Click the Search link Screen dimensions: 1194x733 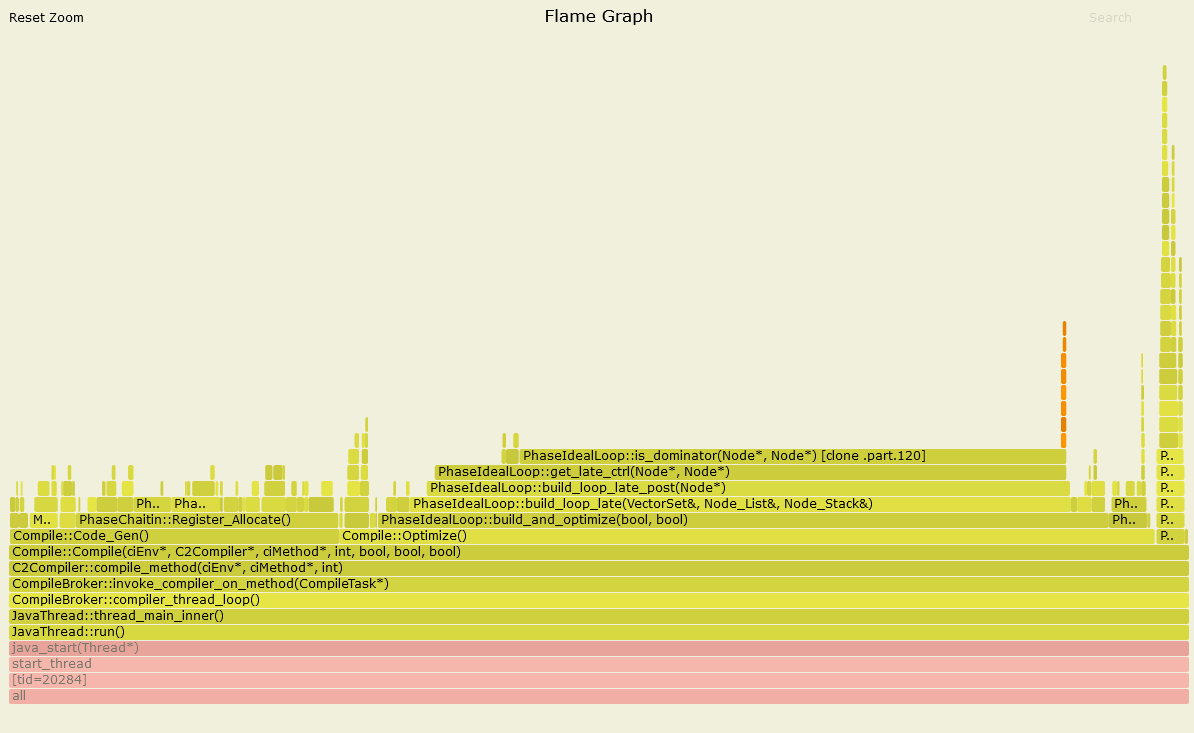tap(1110, 18)
